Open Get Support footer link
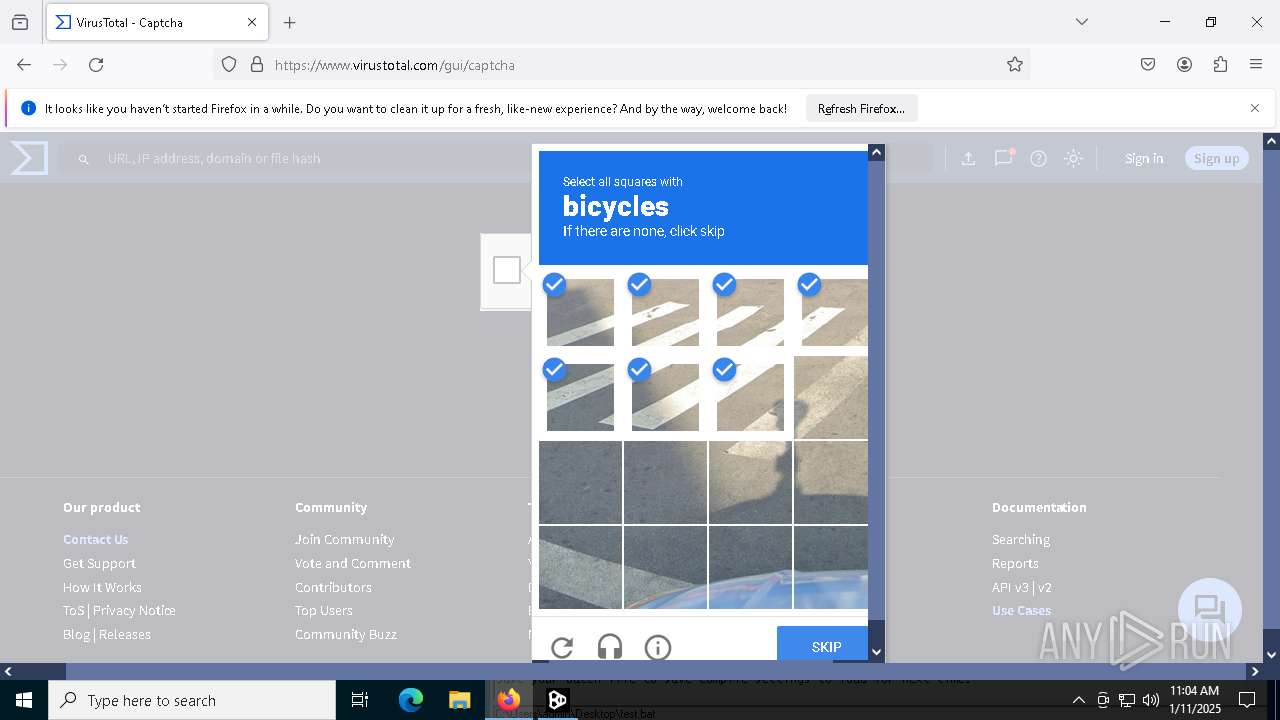1280x720 pixels. (99, 563)
